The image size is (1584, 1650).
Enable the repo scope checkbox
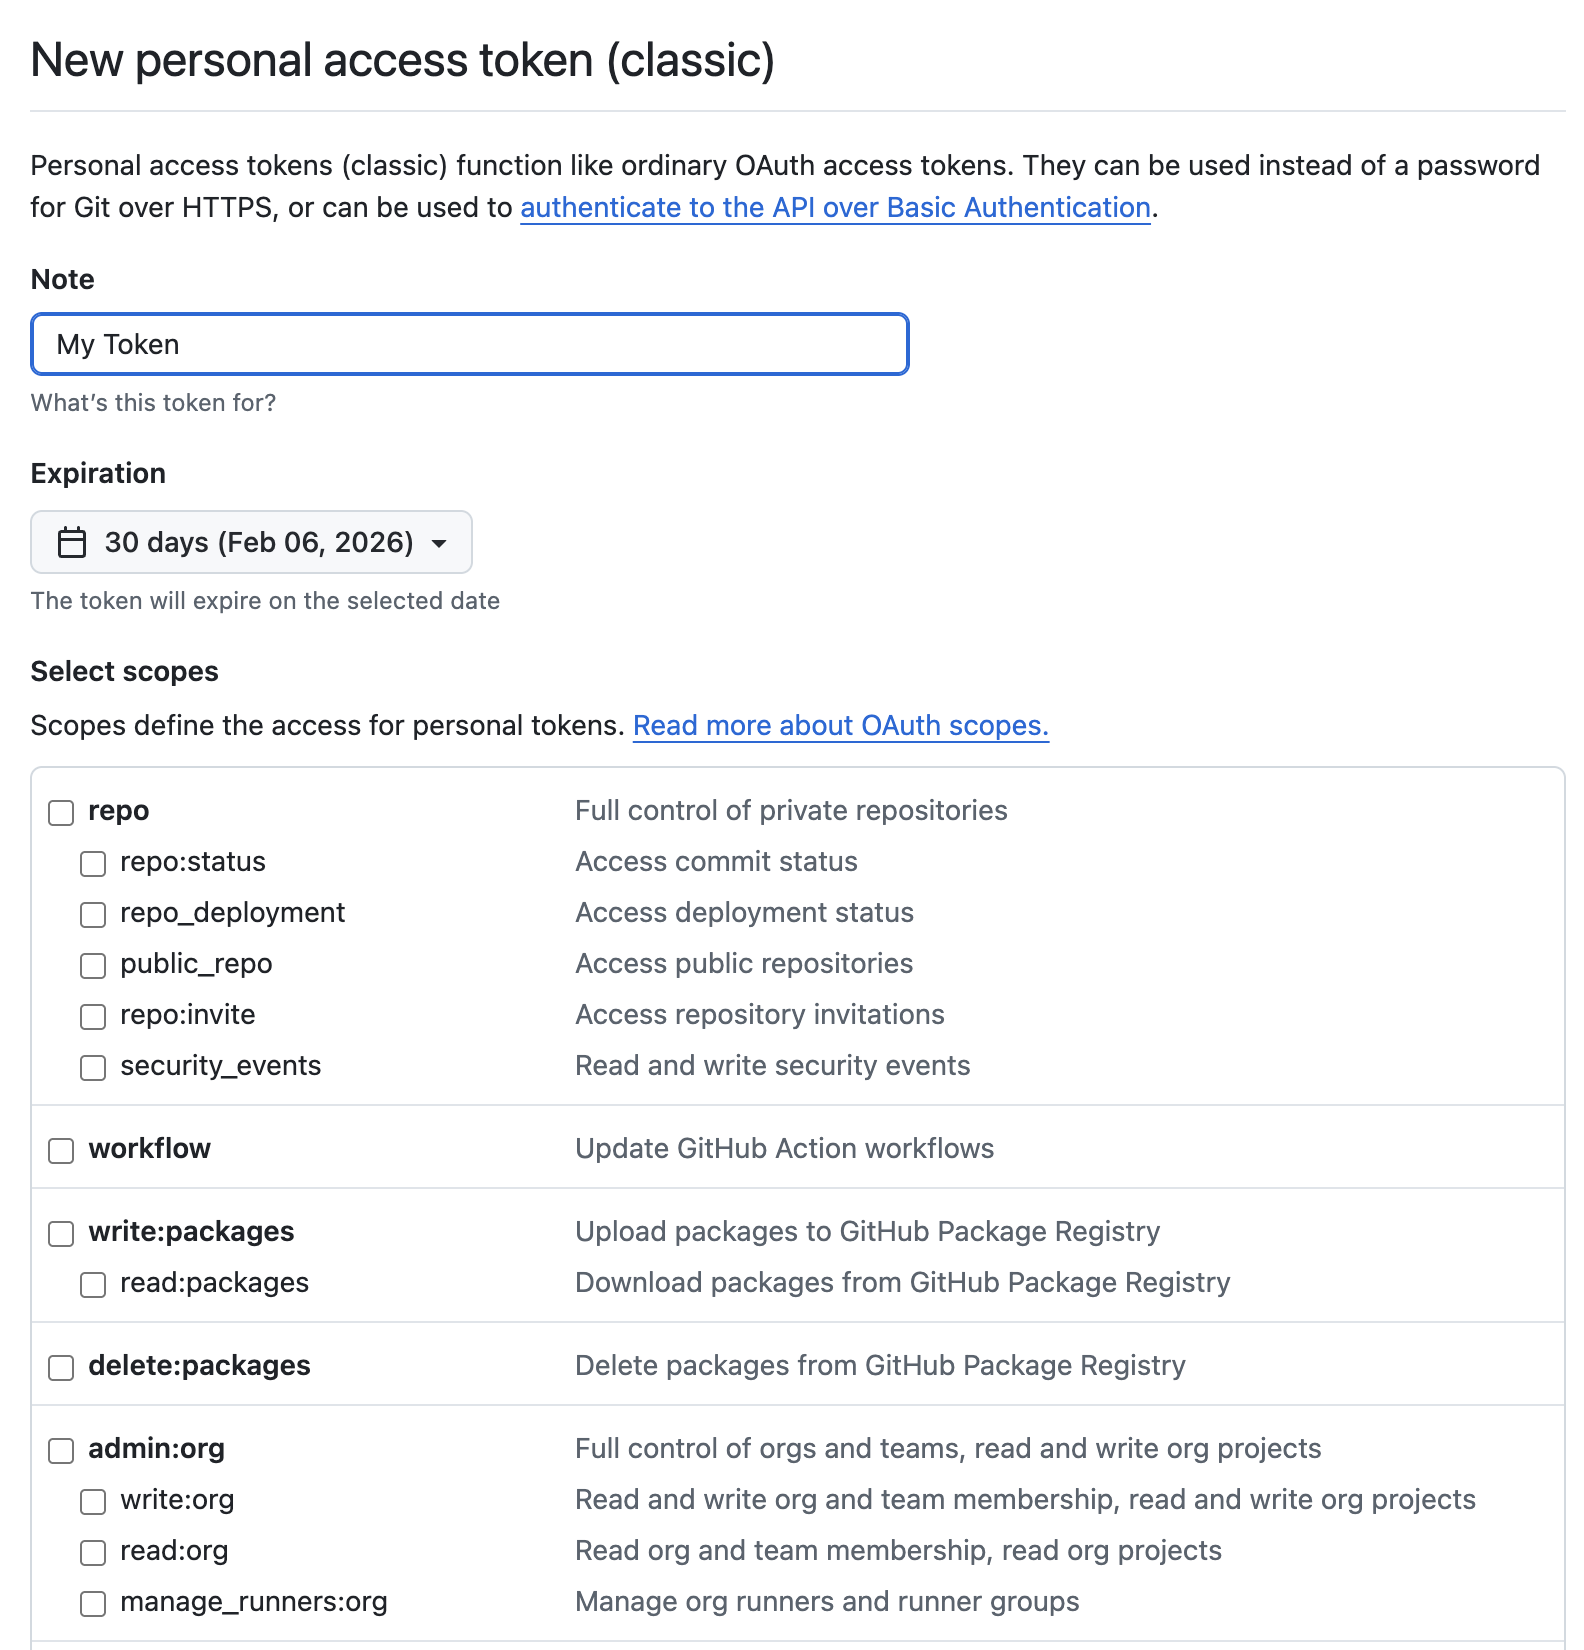pyautogui.click(x=60, y=812)
